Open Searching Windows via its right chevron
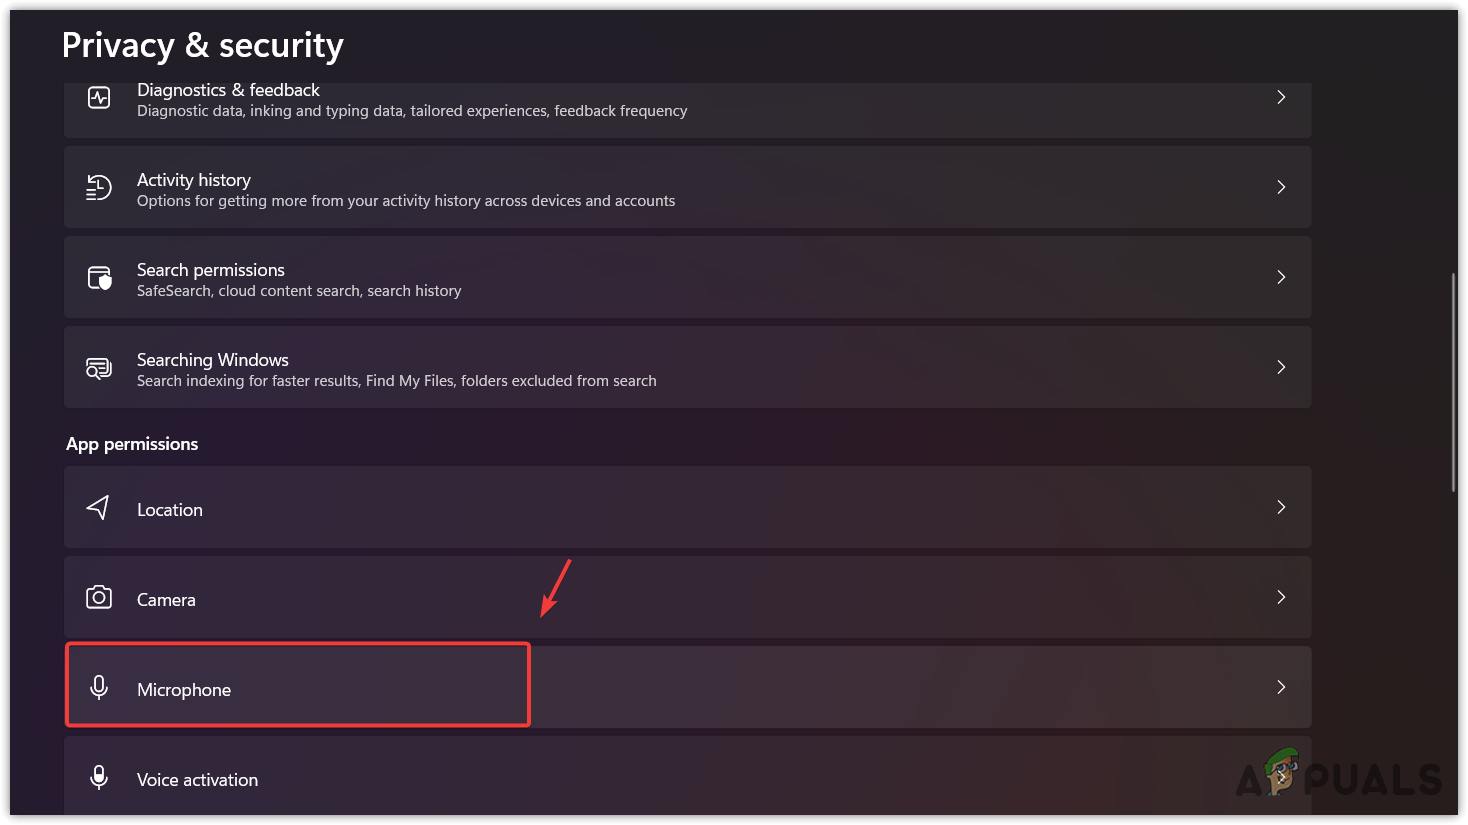1468x825 pixels. click(1281, 367)
